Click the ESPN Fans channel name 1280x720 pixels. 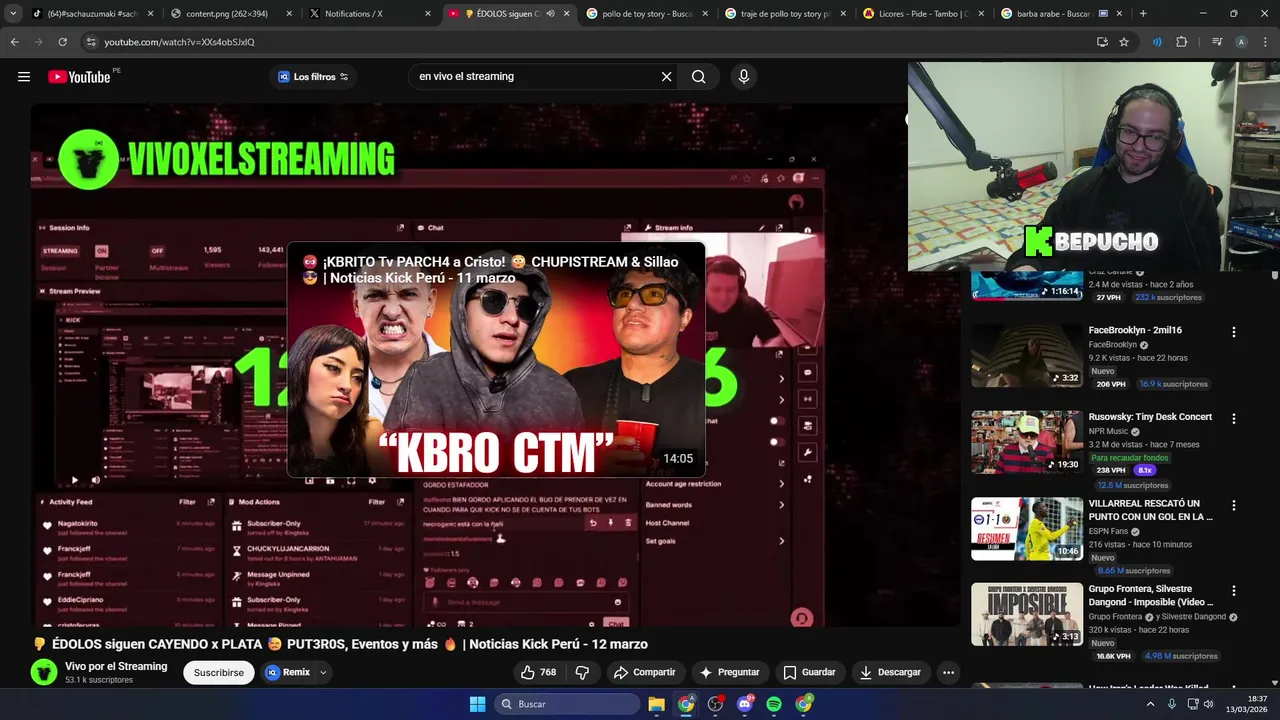point(1108,531)
